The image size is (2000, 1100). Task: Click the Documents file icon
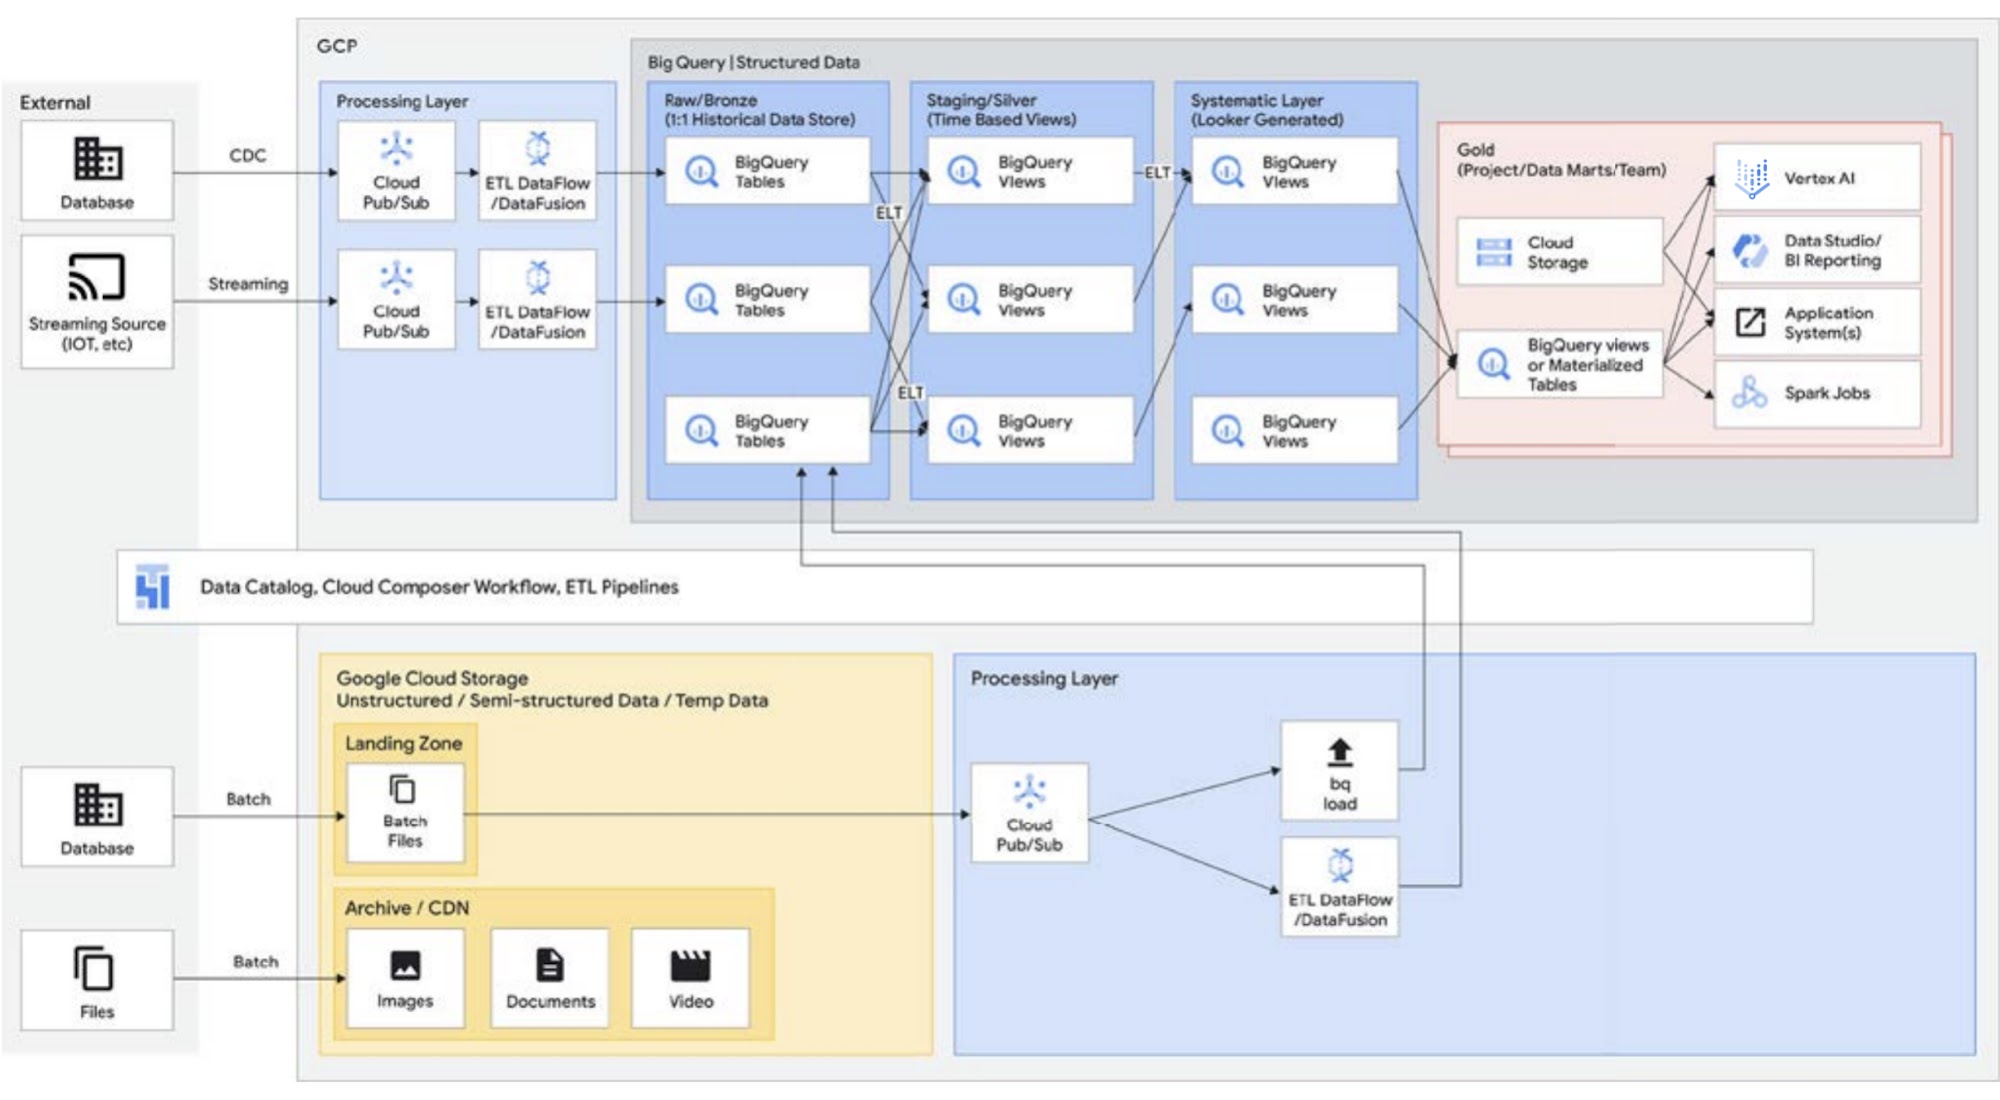[x=550, y=966]
